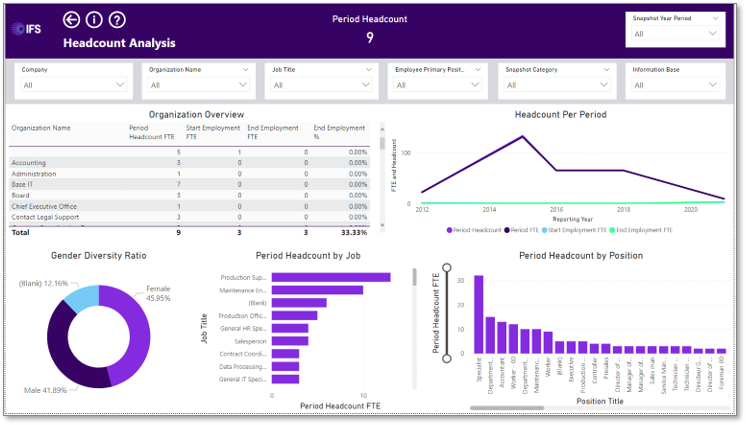Open the Snapshot Category filter dropdown
The height and width of the screenshot is (425, 746).
click(x=557, y=85)
